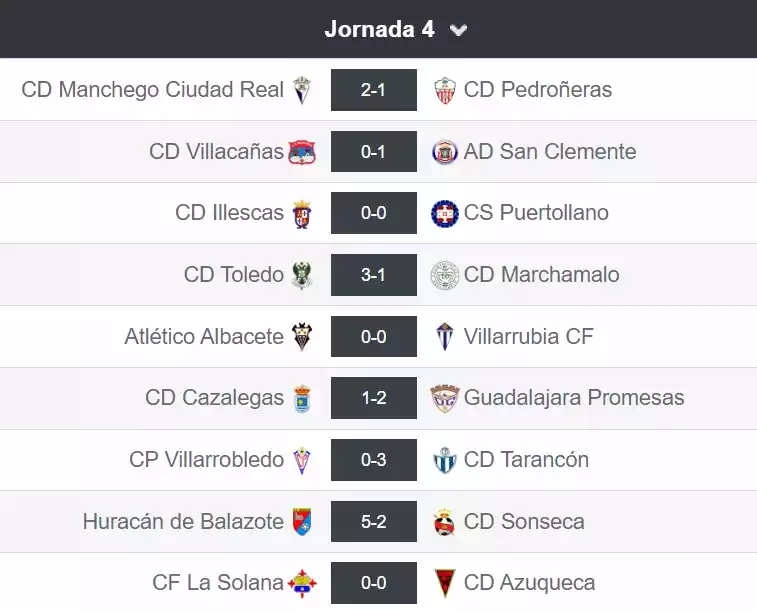Image resolution: width=757 pixels, height=610 pixels.
Task: Open the 2-1 Manchego vs Pedroñeras score
Action: (x=374, y=90)
